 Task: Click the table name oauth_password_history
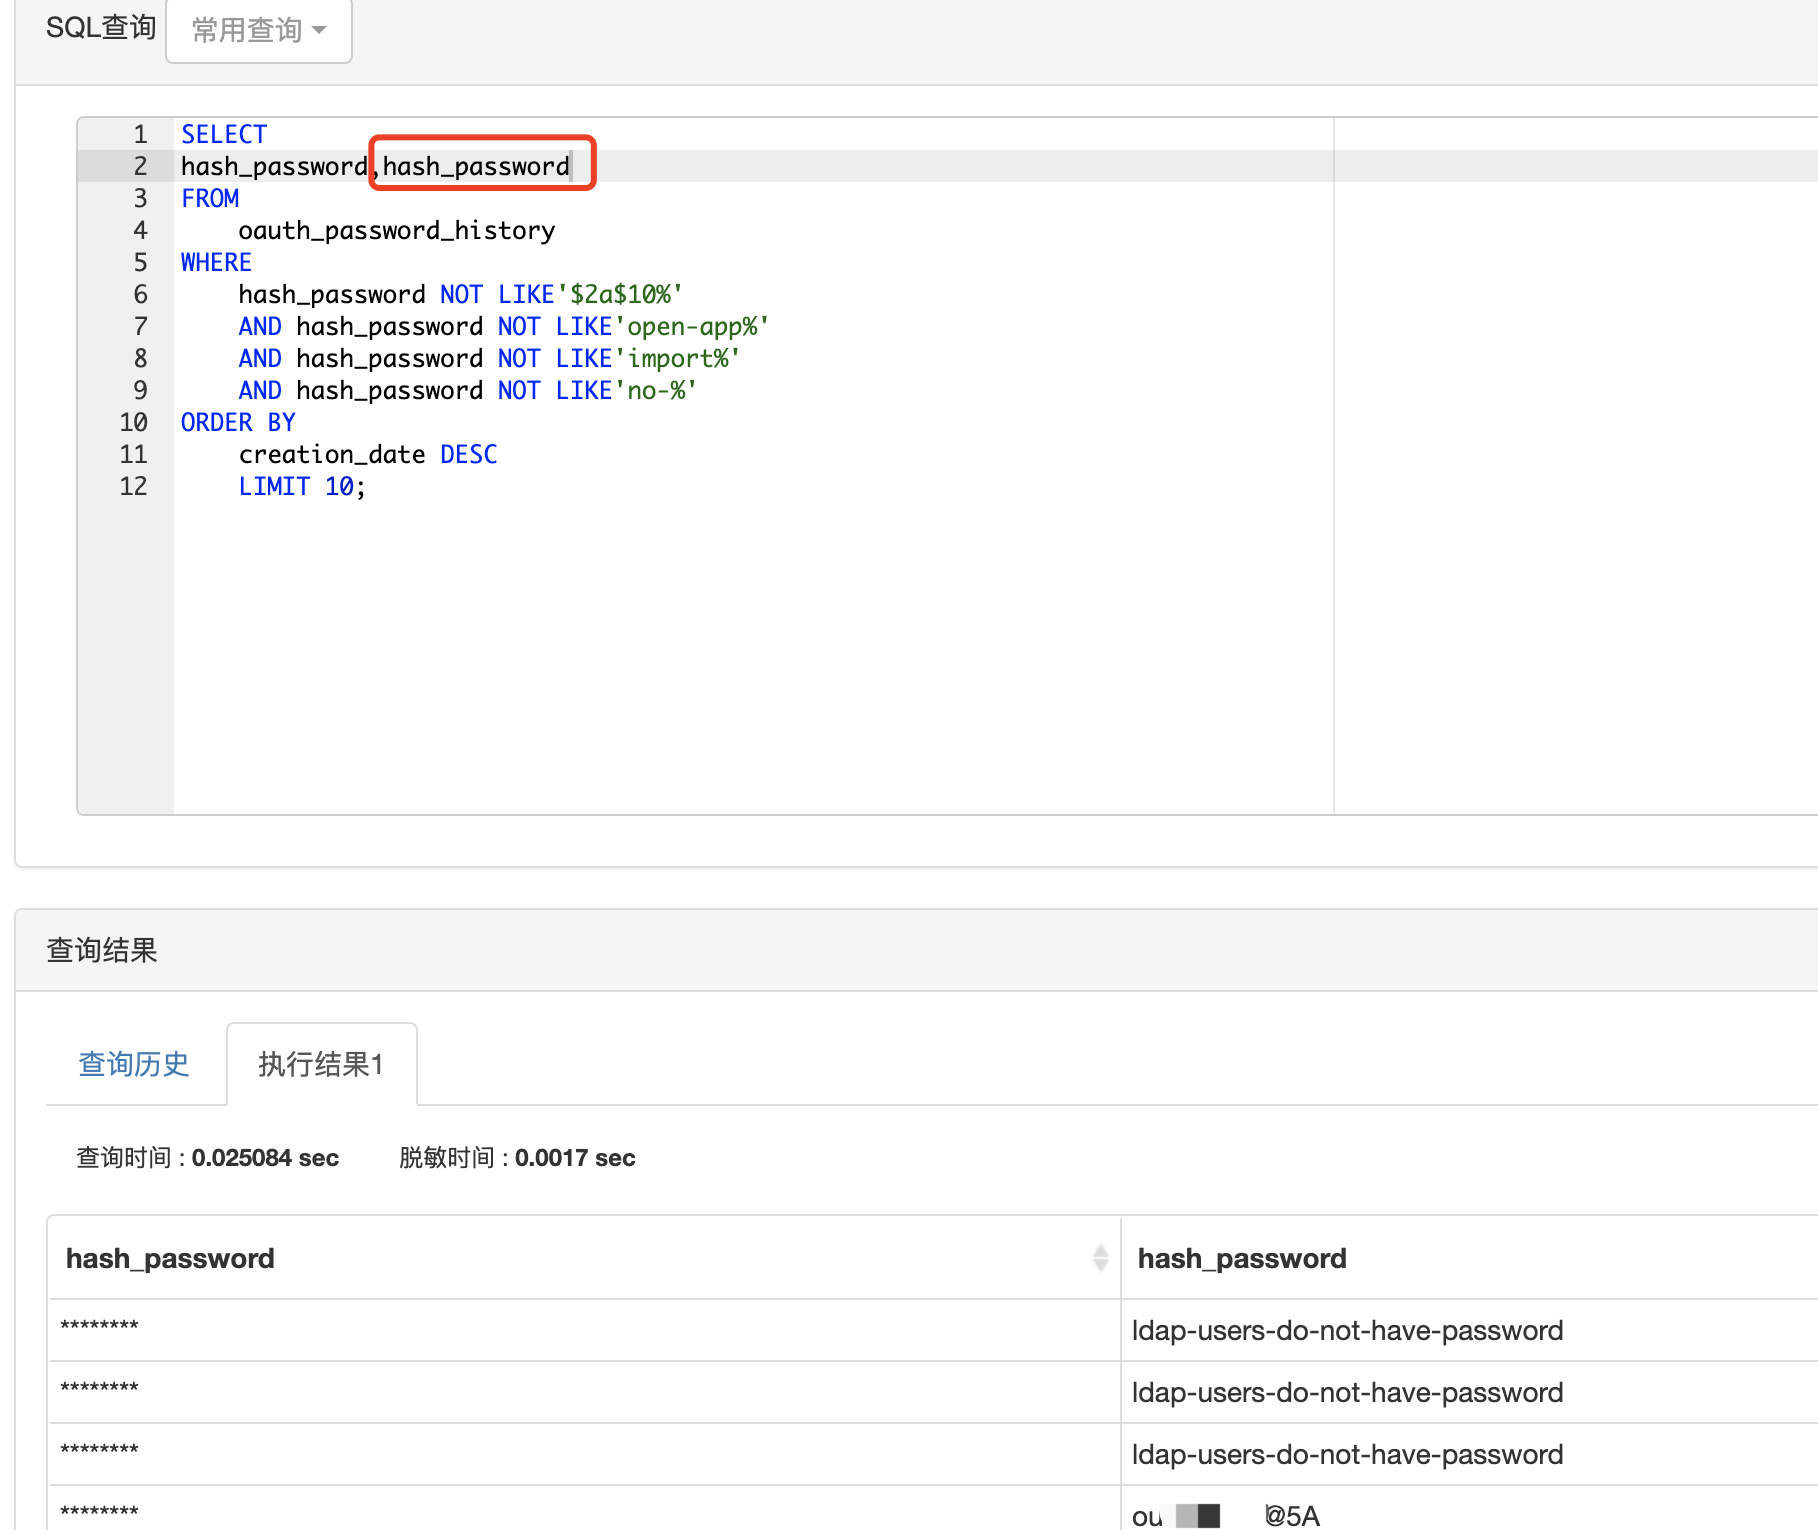(396, 230)
